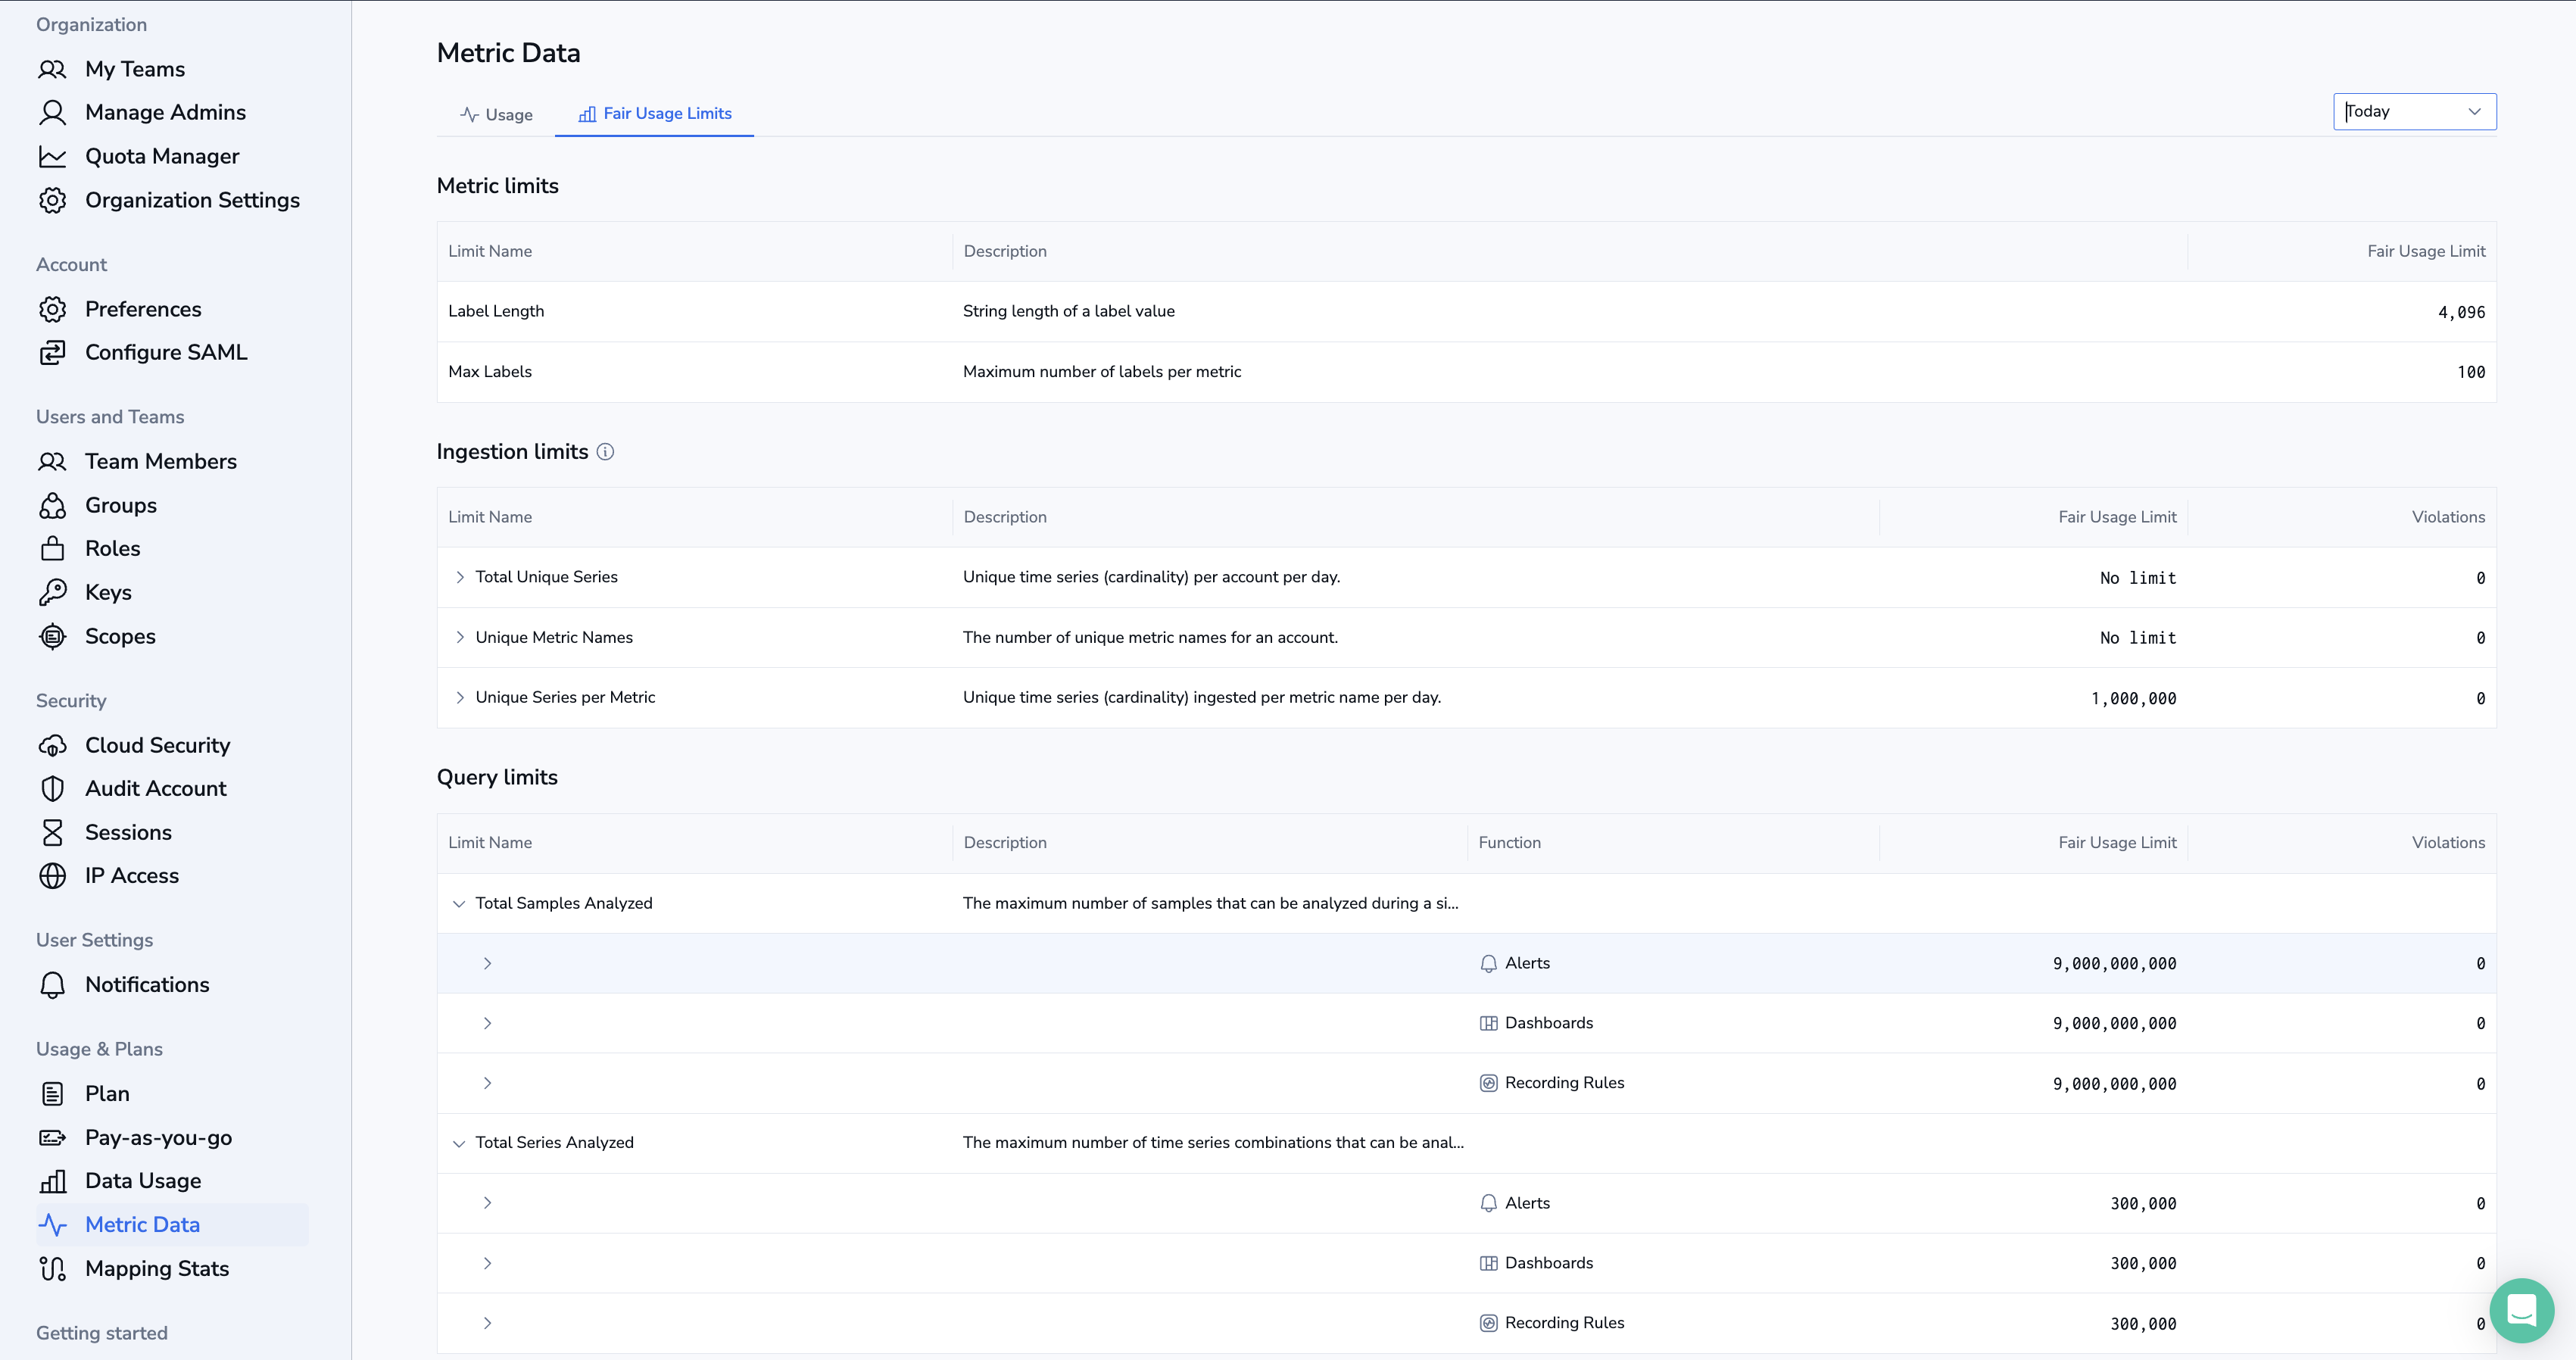The height and width of the screenshot is (1360, 2576).
Task: Click the Metric Data page heading
Action: point(508,53)
